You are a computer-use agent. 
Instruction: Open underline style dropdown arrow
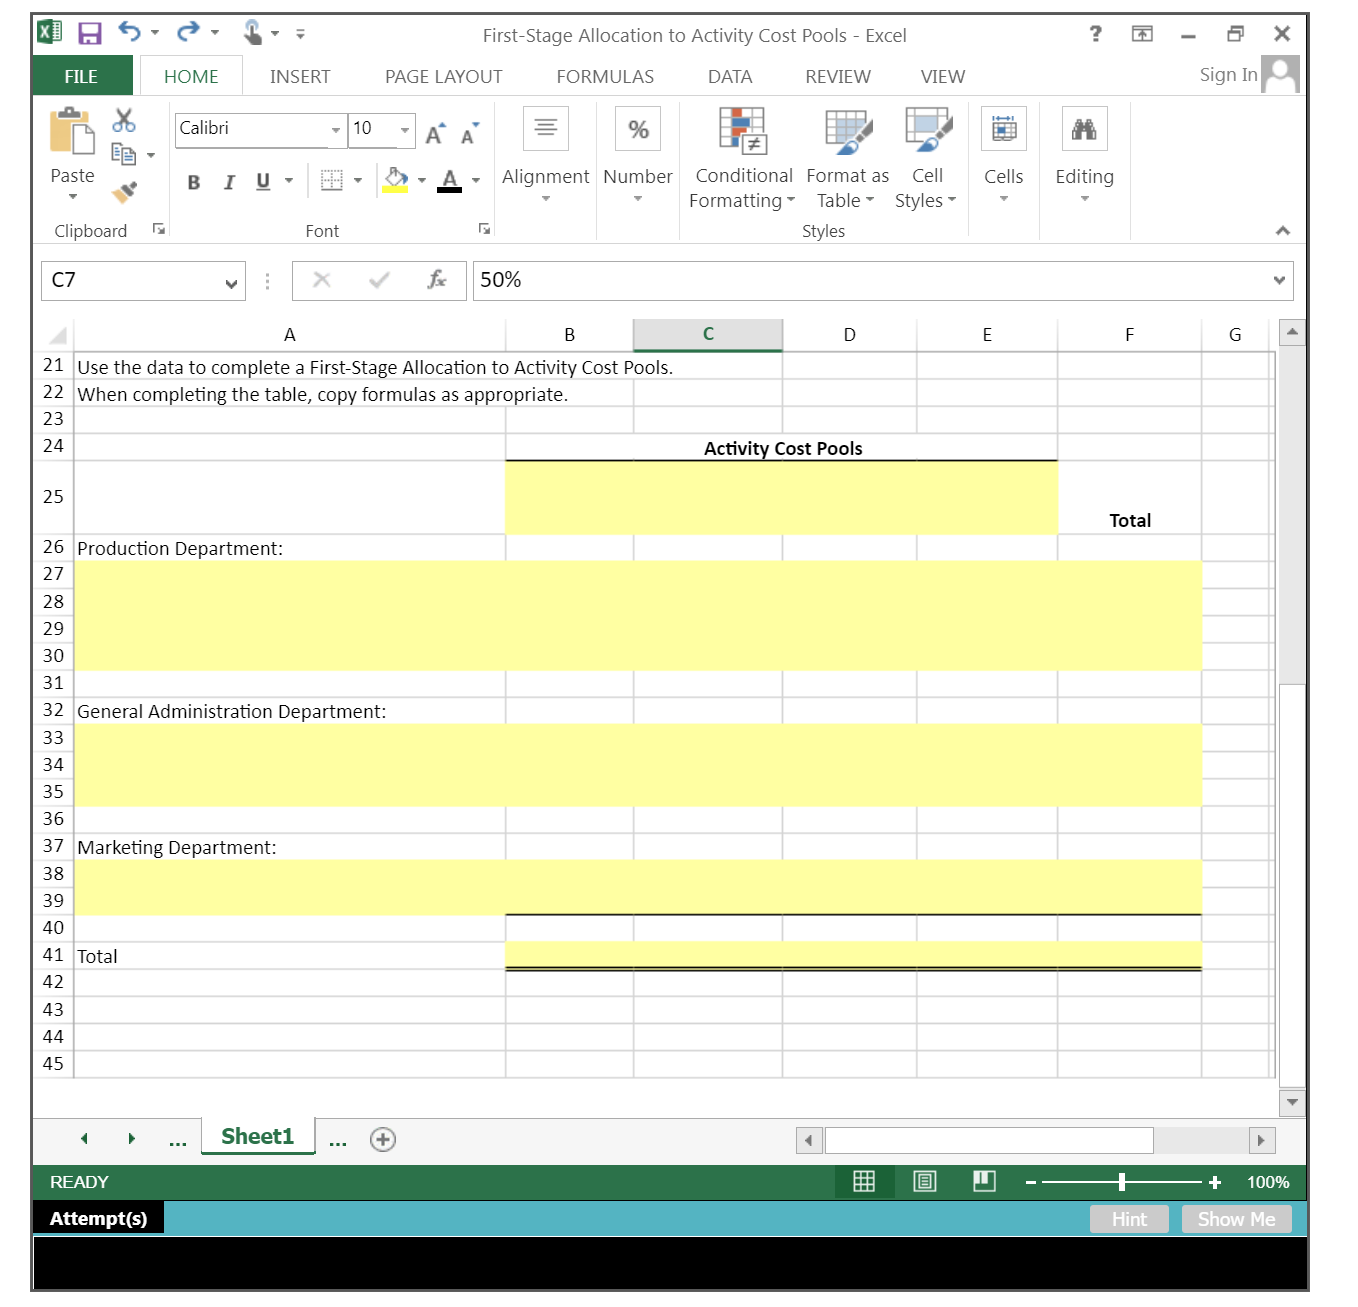tap(289, 181)
